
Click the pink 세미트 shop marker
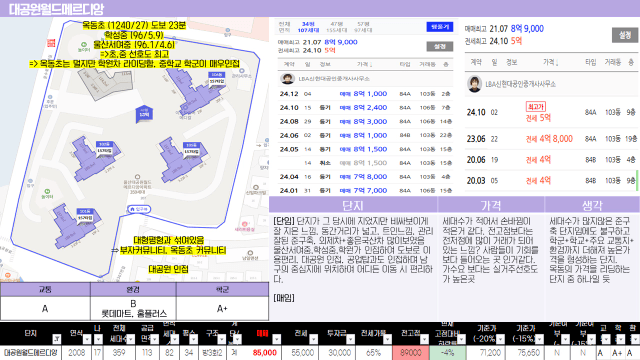[x=244, y=224]
